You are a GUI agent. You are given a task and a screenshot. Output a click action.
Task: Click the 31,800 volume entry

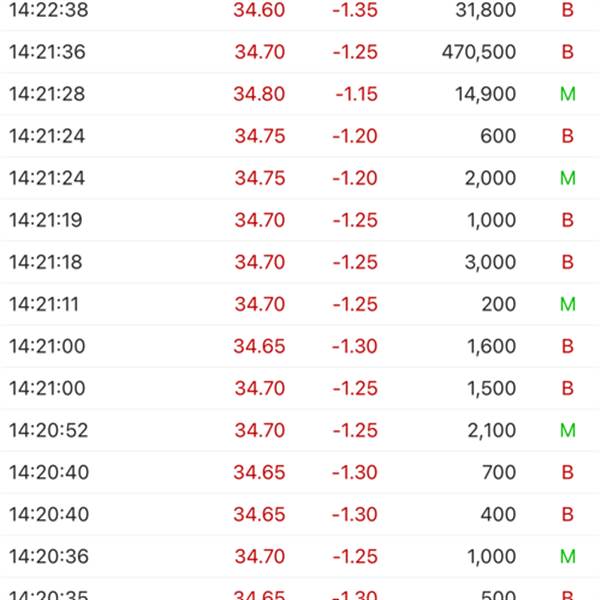(486, 10)
